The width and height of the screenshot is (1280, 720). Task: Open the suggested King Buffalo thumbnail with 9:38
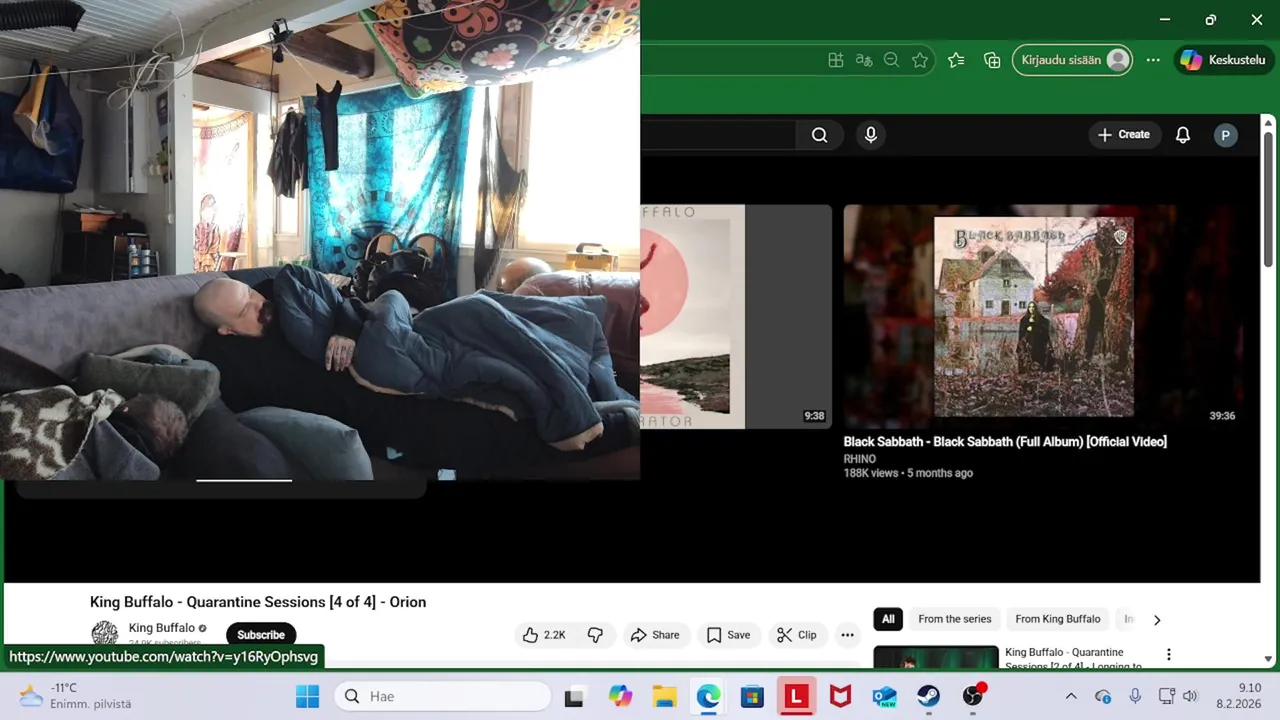[736, 316]
